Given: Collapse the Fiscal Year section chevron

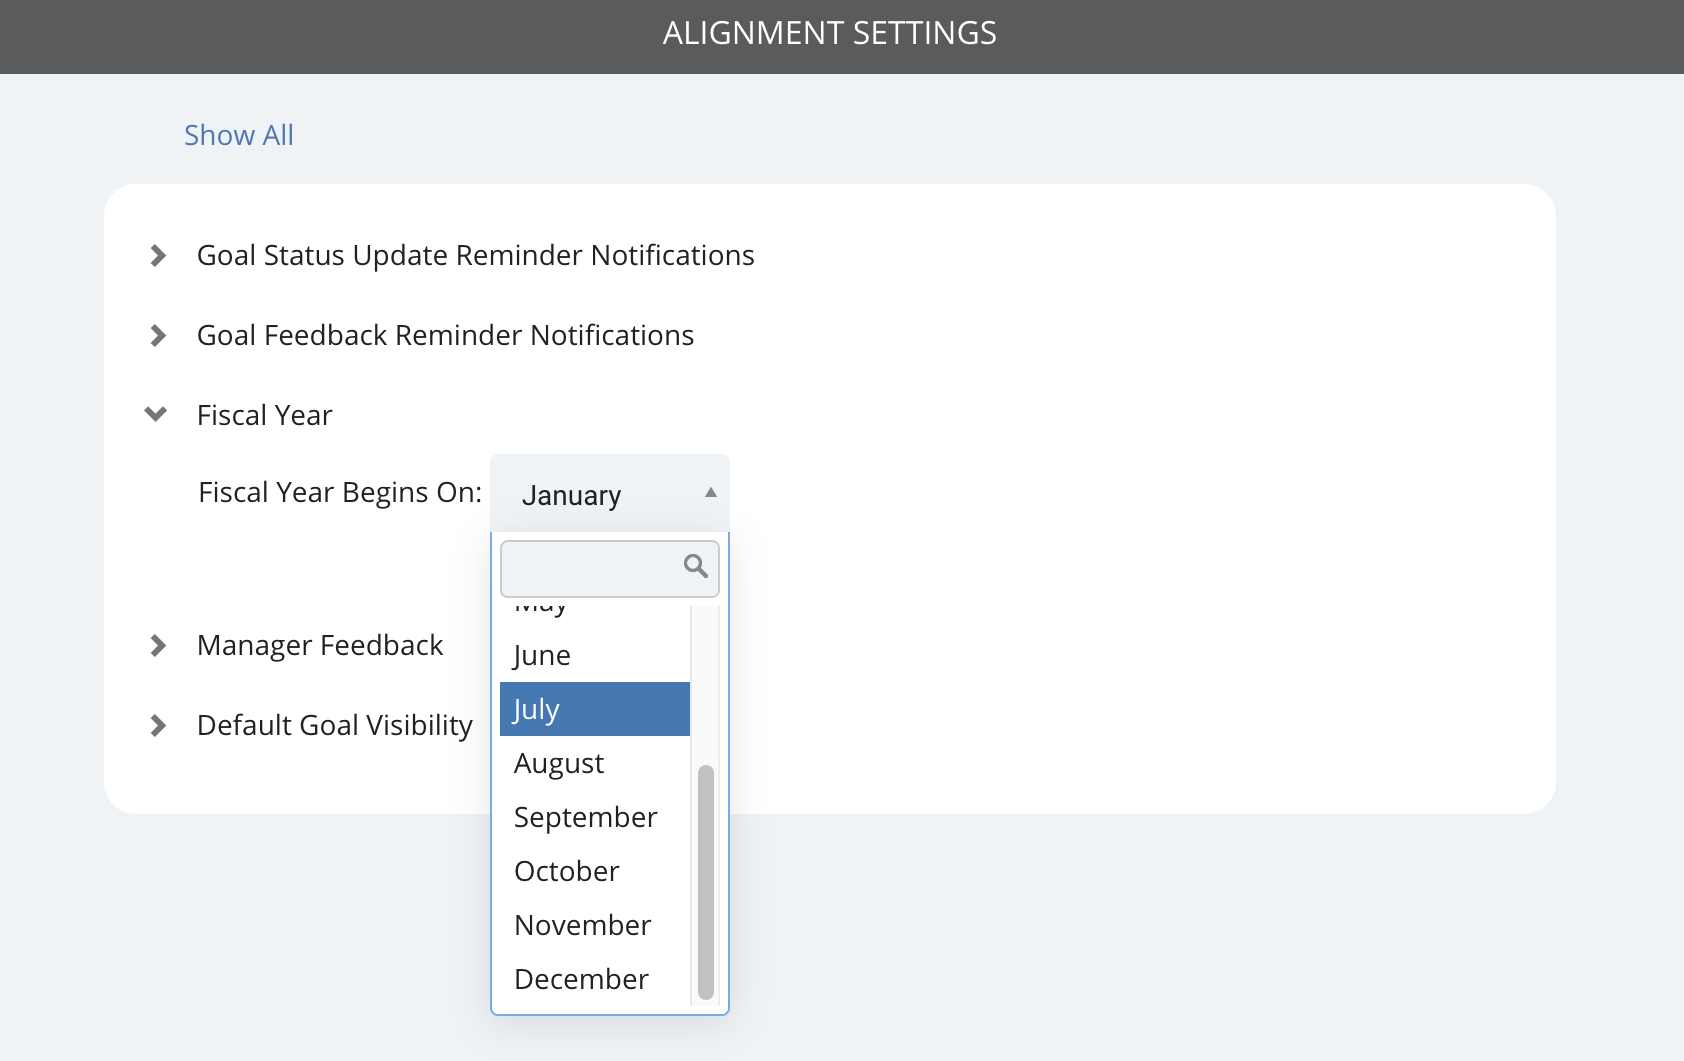Looking at the screenshot, I should 156,414.
